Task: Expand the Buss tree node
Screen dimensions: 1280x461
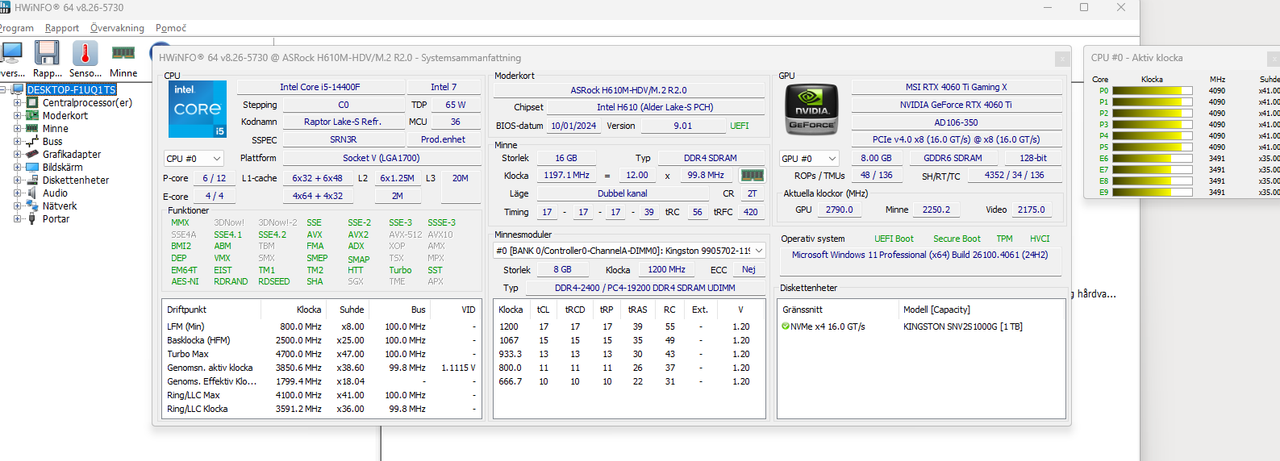Action: (x=17, y=141)
